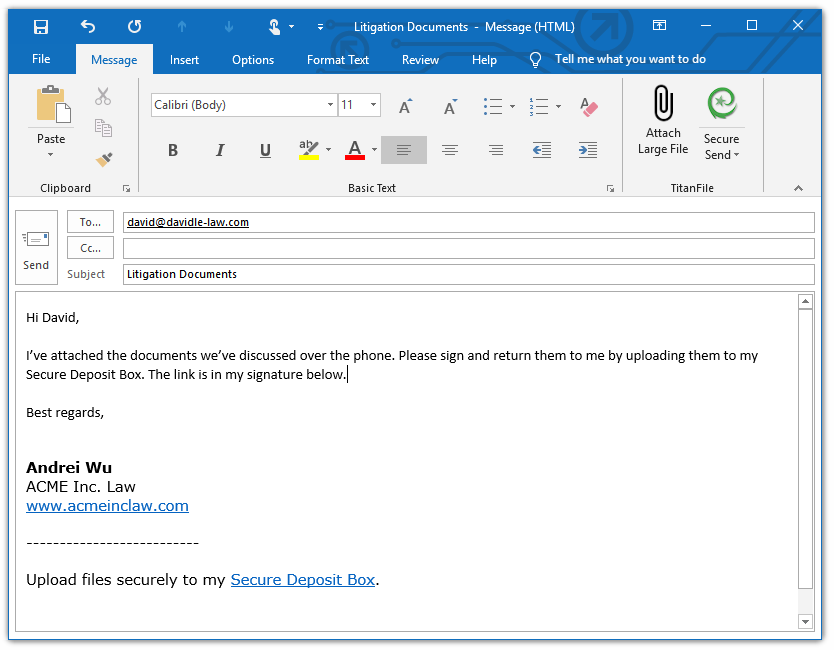The width and height of the screenshot is (834, 650).
Task: Open the Basic Text dialog launcher
Action: coord(610,188)
